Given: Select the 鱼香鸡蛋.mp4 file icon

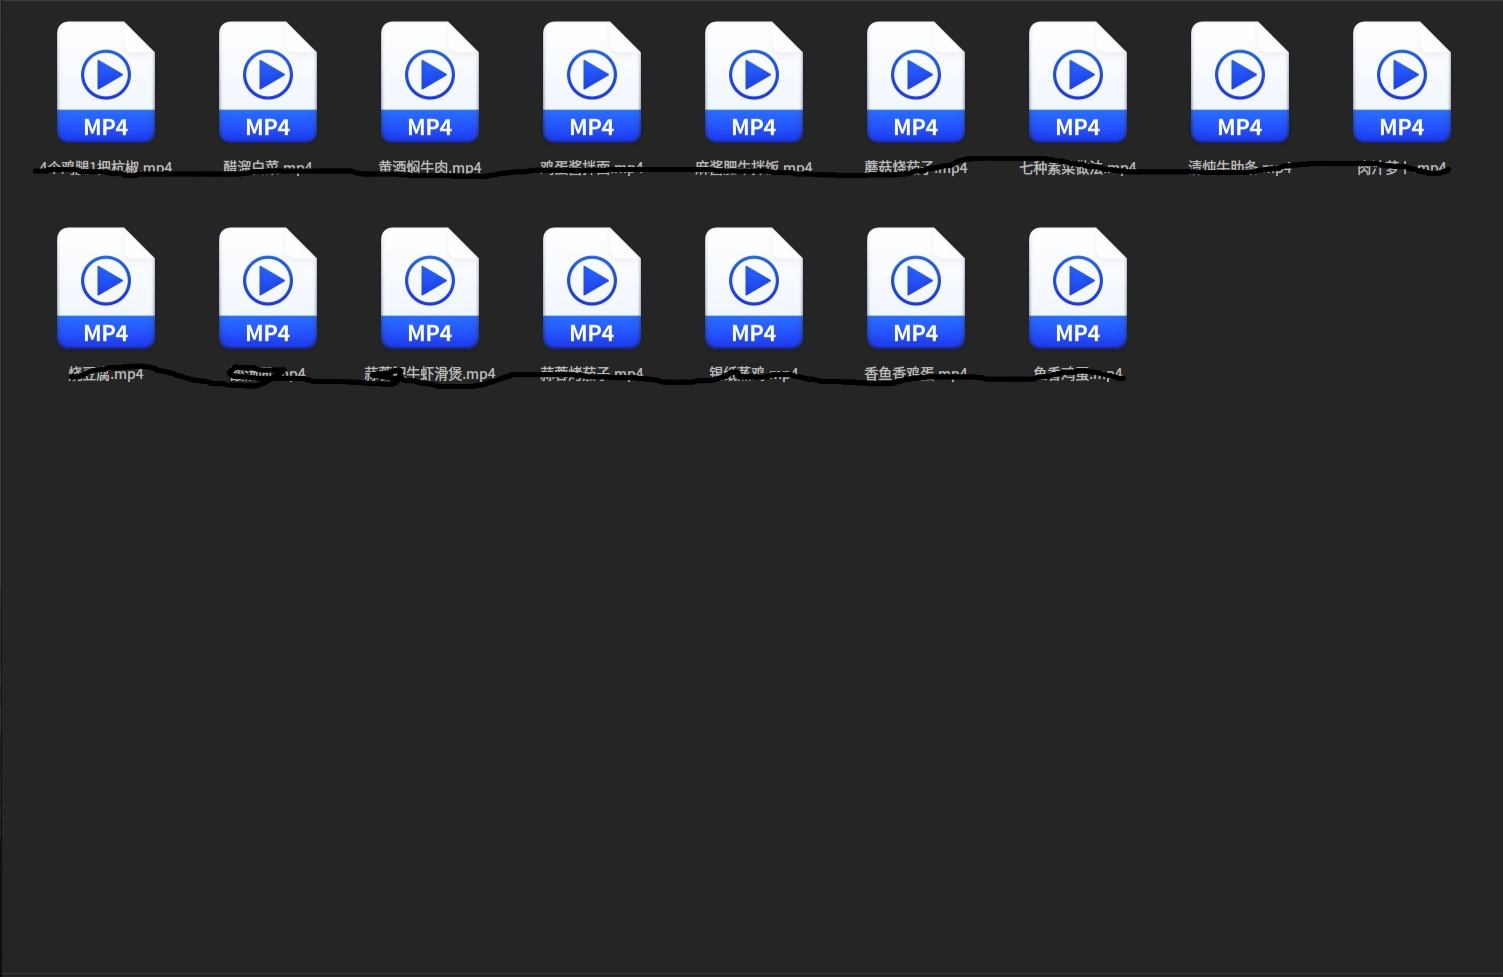Looking at the screenshot, I should tap(1078, 288).
